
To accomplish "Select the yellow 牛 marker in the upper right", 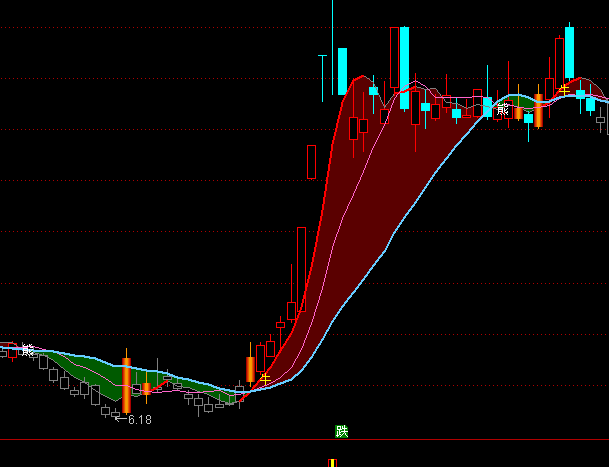I will point(564,90).
